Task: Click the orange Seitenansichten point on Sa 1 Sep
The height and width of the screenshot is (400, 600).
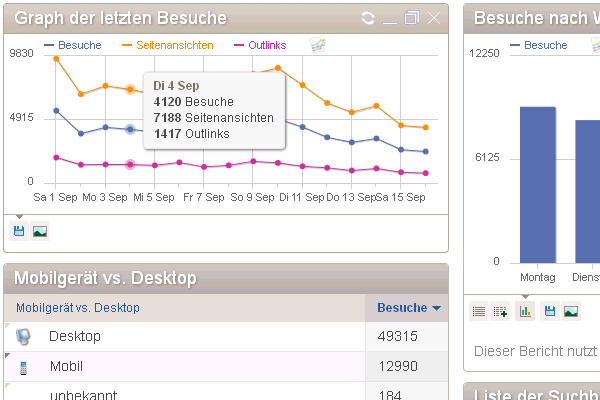Action: tap(56, 59)
